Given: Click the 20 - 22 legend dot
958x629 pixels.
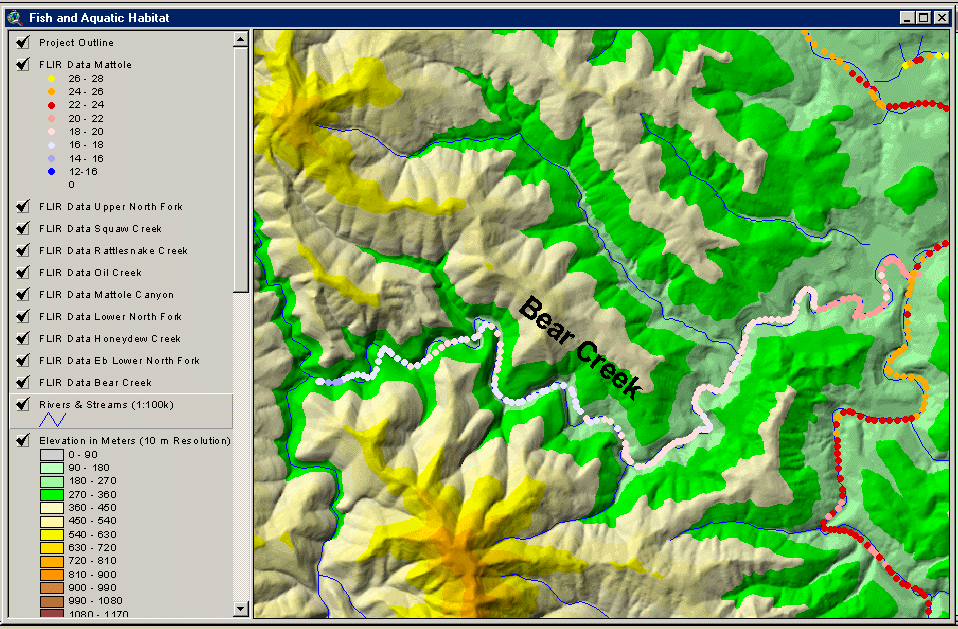Looking at the screenshot, I should tap(52, 118).
